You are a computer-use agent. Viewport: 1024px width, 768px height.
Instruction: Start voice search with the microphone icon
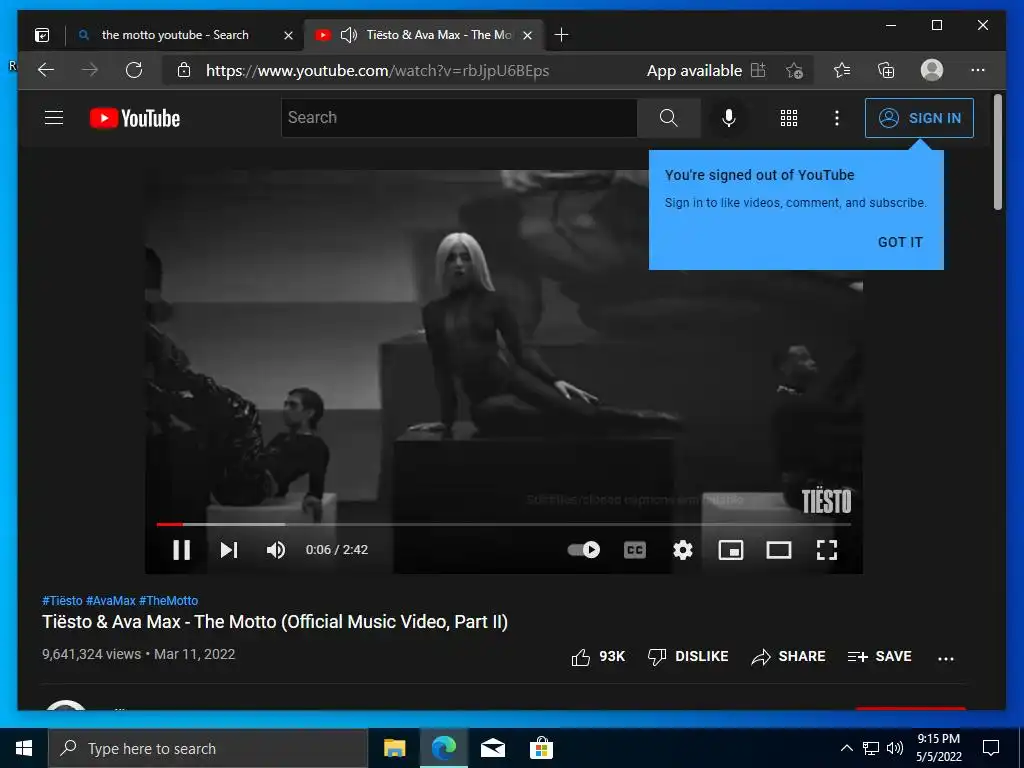[729, 118]
